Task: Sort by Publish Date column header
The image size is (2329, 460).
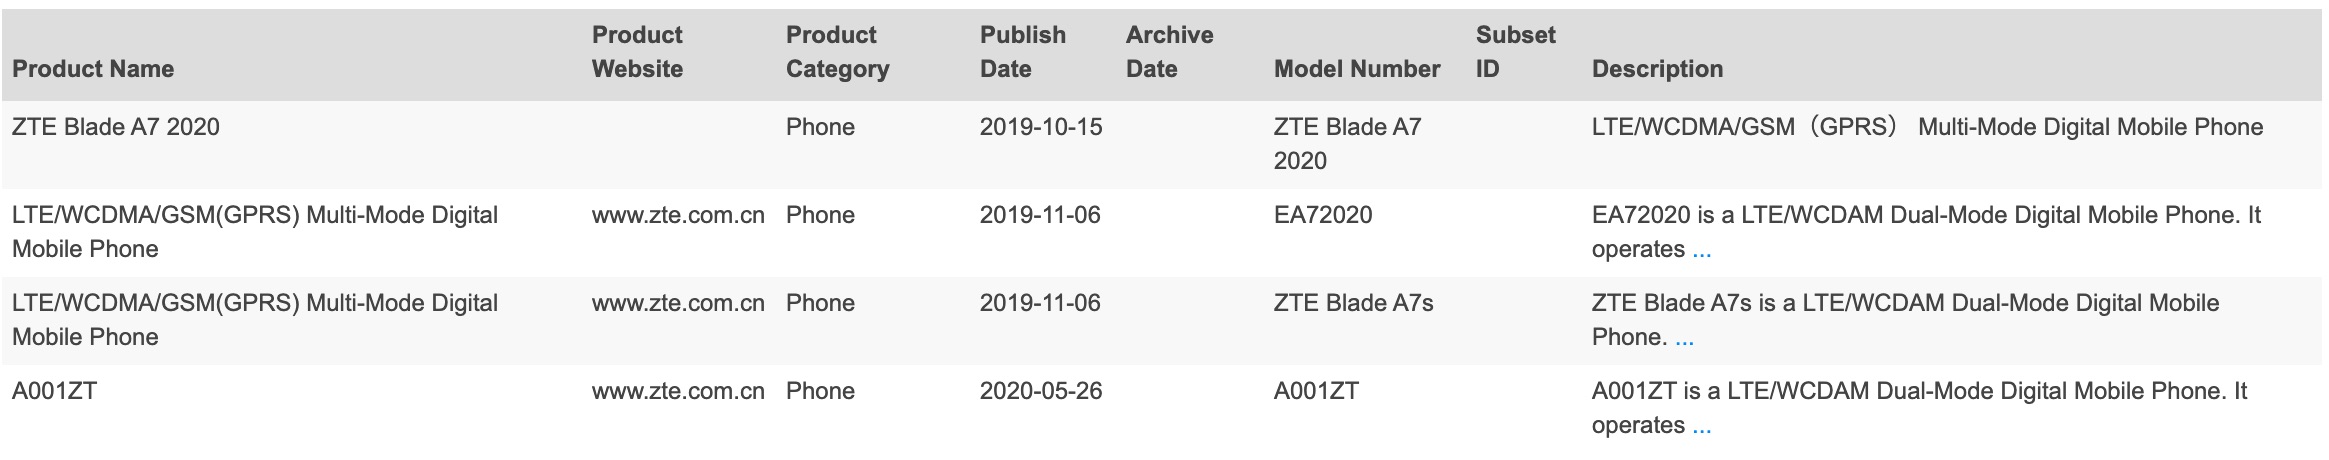Action: (x=1023, y=52)
